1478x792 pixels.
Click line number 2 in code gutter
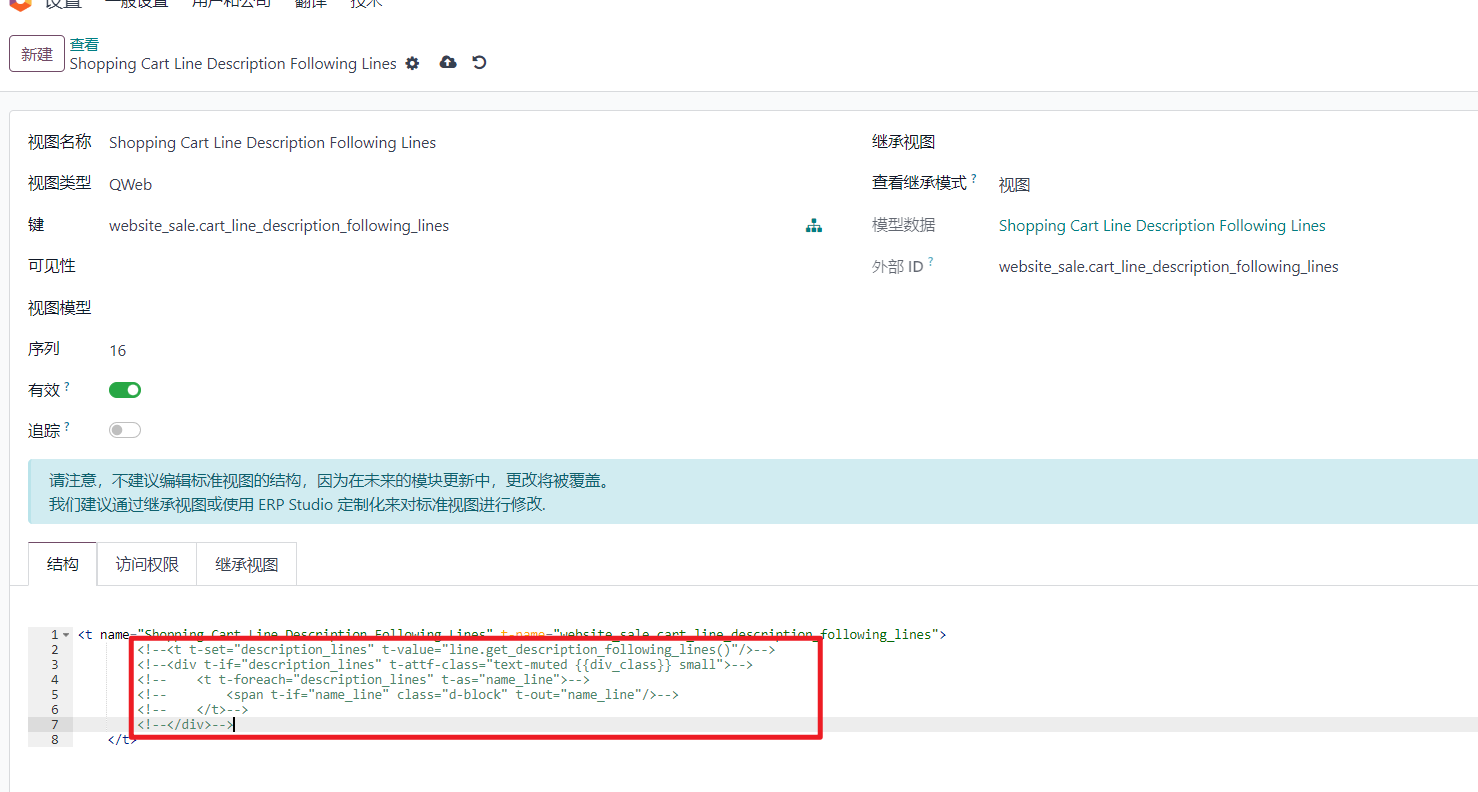pyautogui.click(x=54, y=650)
